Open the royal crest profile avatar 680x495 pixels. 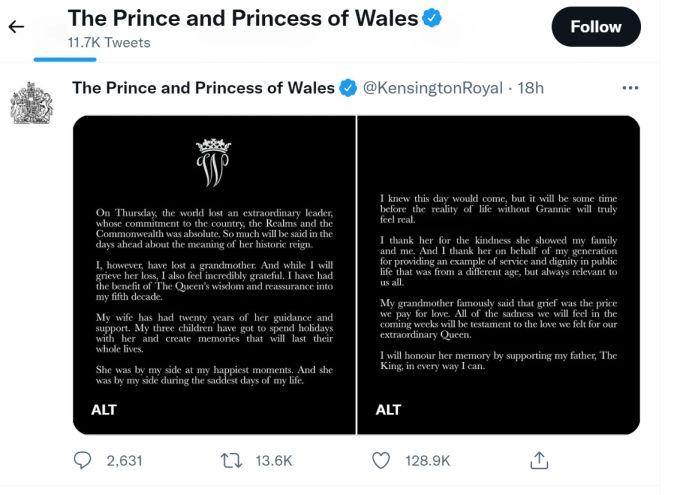(32, 103)
